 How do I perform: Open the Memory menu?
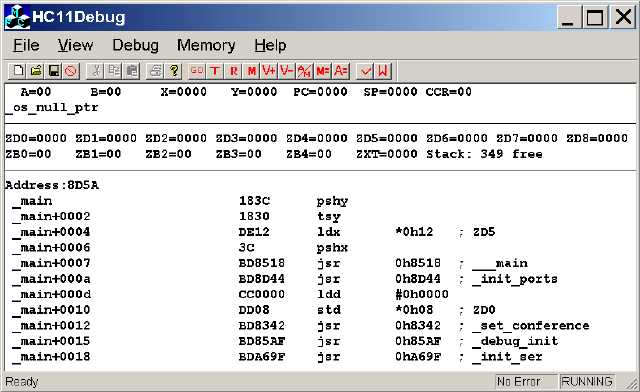(x=206, y=45)
